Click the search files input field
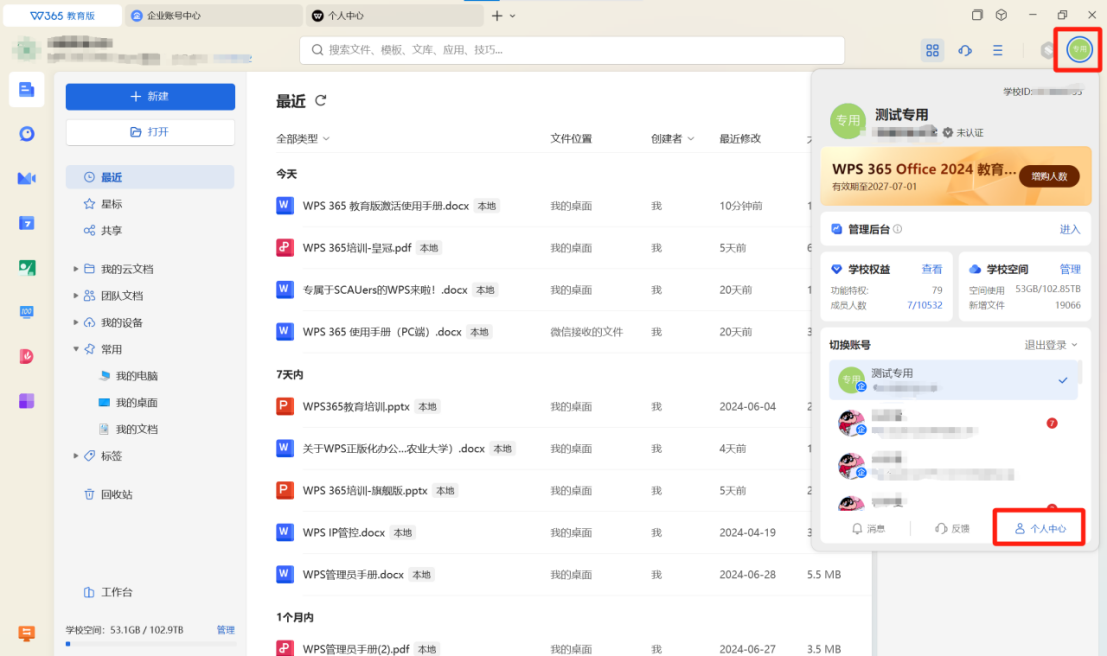Screen dimensions: 1107x656 (x=570, y=50)
